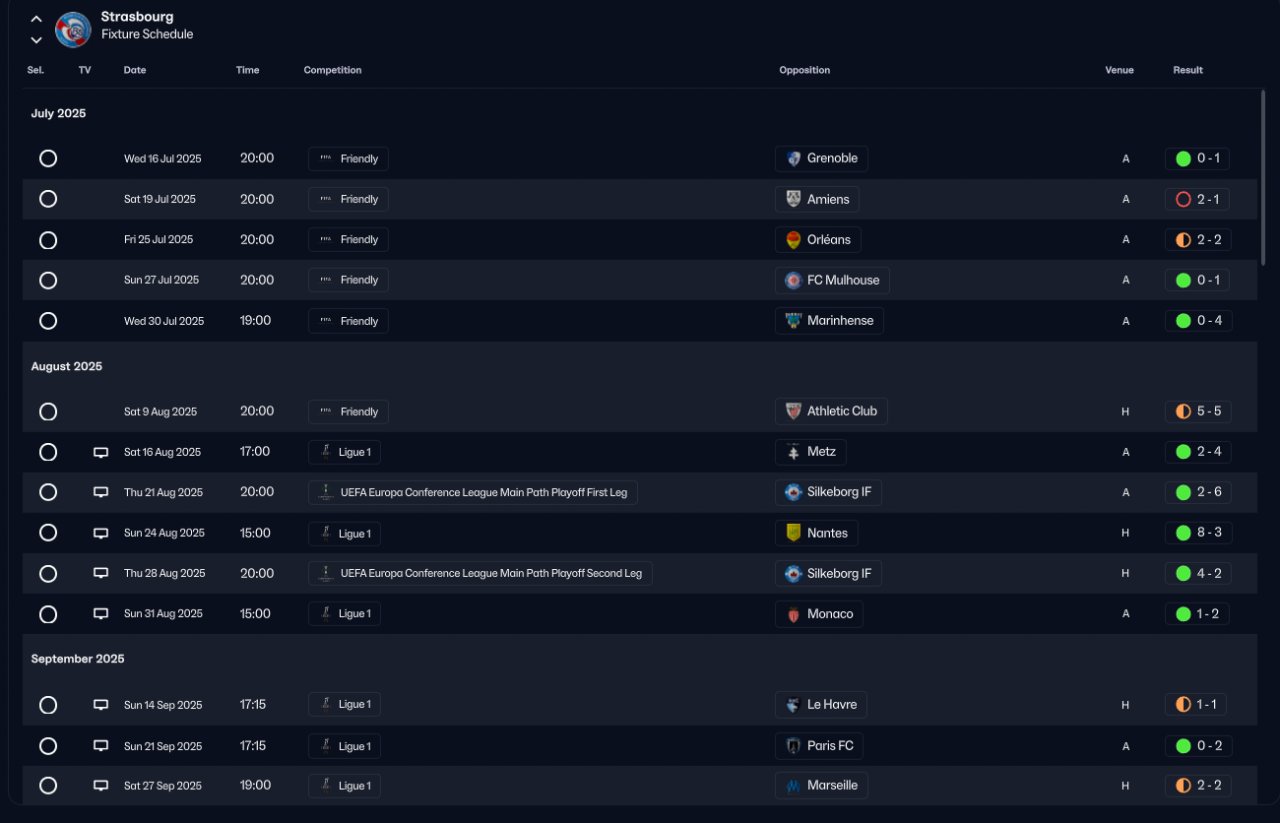Click the Monaco club badge

click(x=794, y=614)
